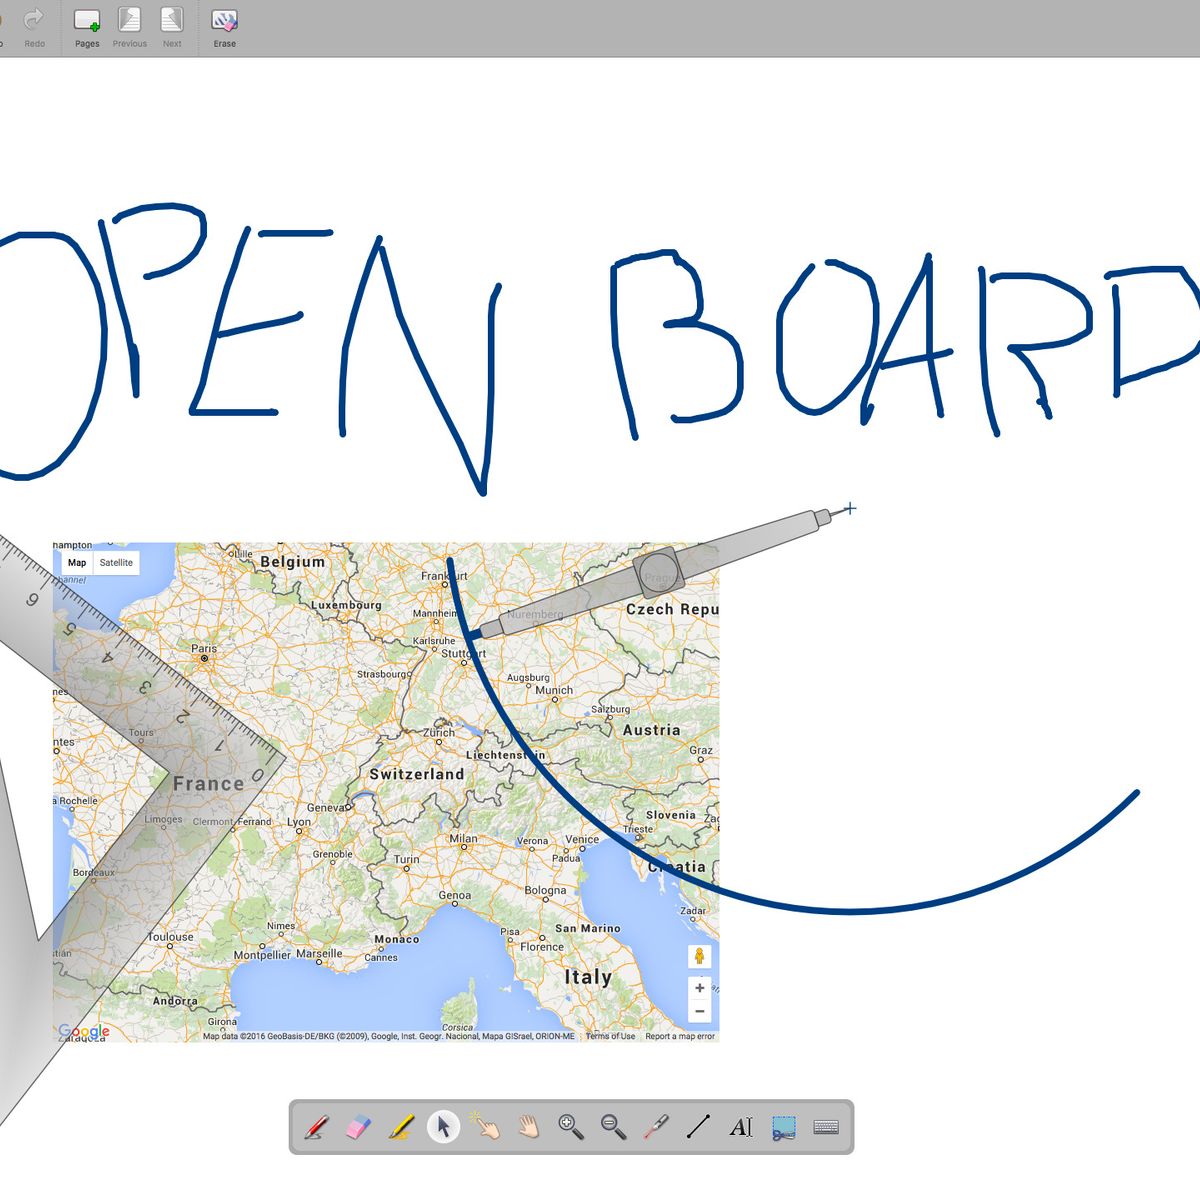This screenshot has width=1200, height=1200.
Task: Choose the Text tool
Action: 741,1127
